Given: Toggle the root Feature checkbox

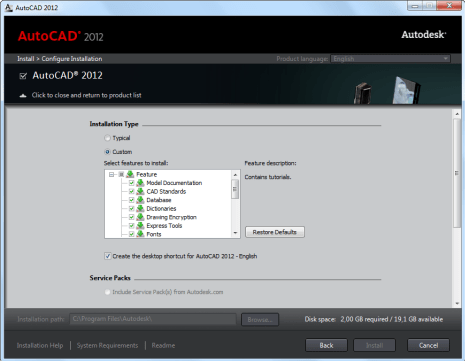Looking at the screenshot, I should pyautogui.click(x=121, y=174).
